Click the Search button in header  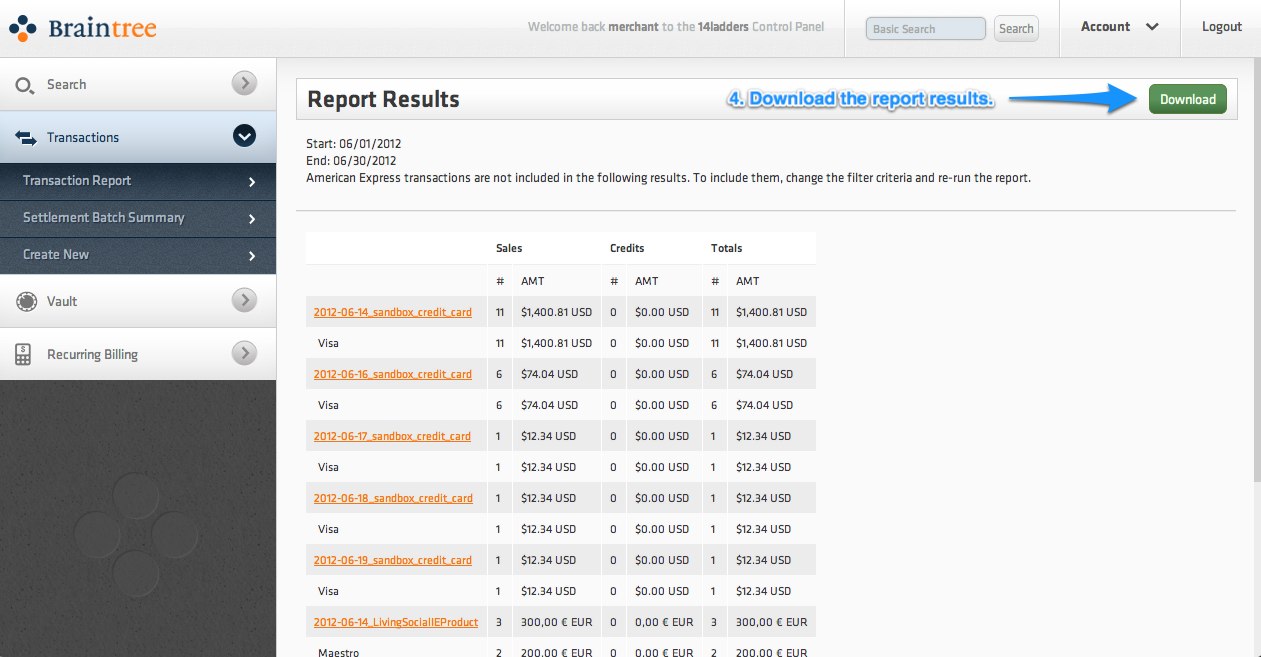tap(1016, 29)
